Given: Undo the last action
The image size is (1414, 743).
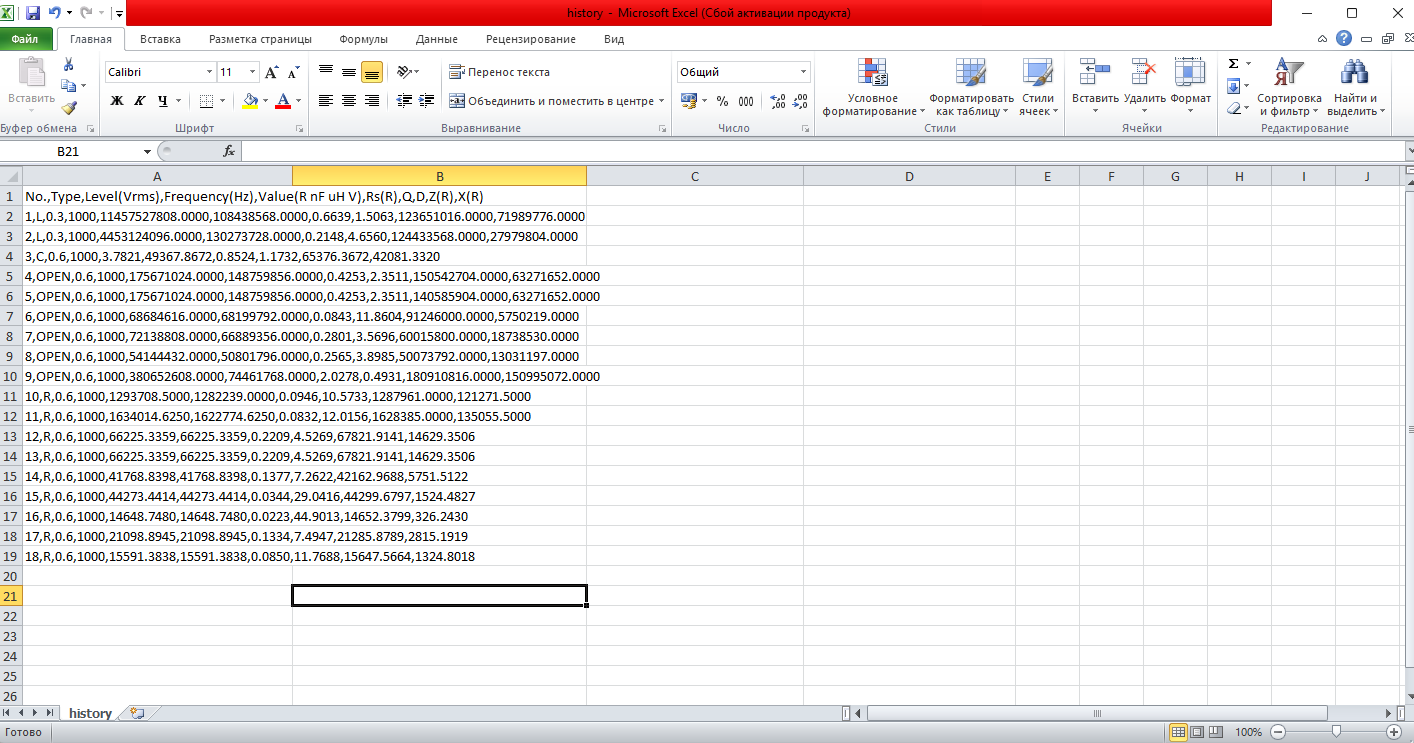Looking at the screenshot, I should coord(54,14).
